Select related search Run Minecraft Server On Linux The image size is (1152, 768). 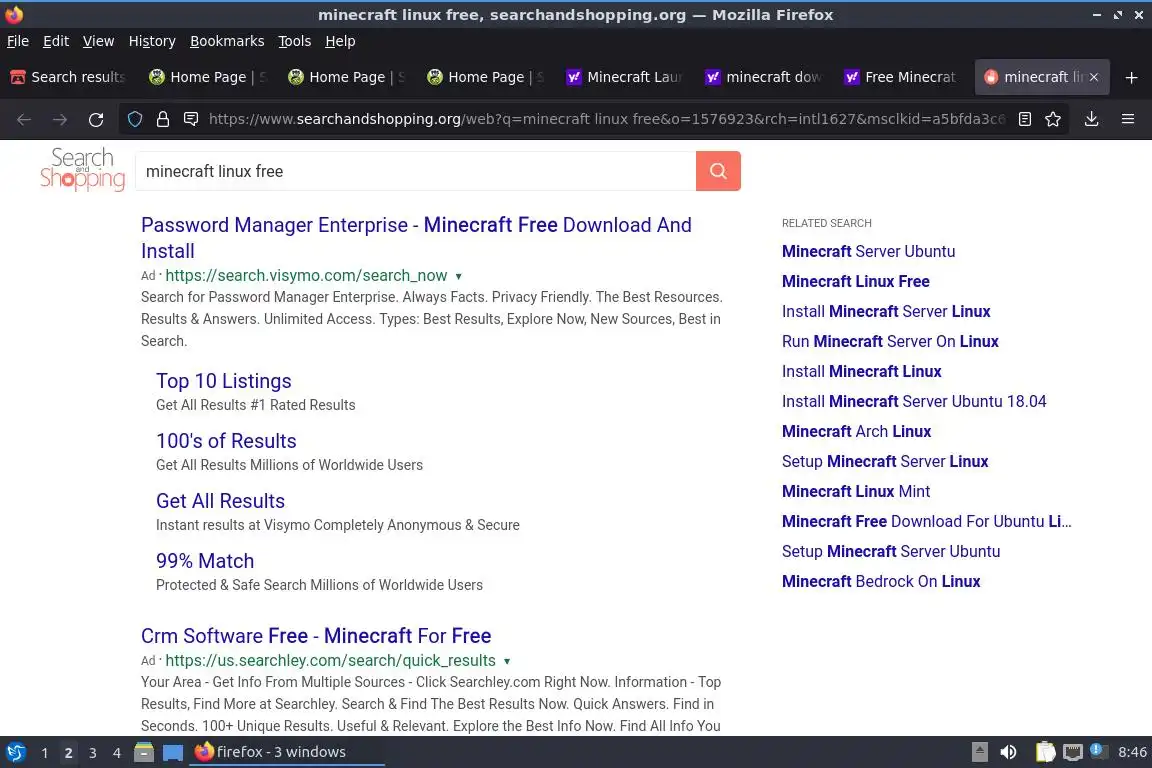pyautogui.click(x=890, y=342)
